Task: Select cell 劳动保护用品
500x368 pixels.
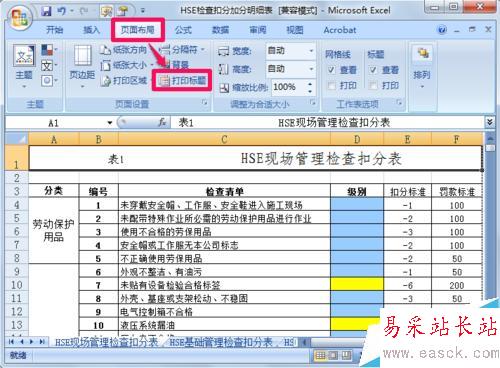Action: click(x=53, y=230)
